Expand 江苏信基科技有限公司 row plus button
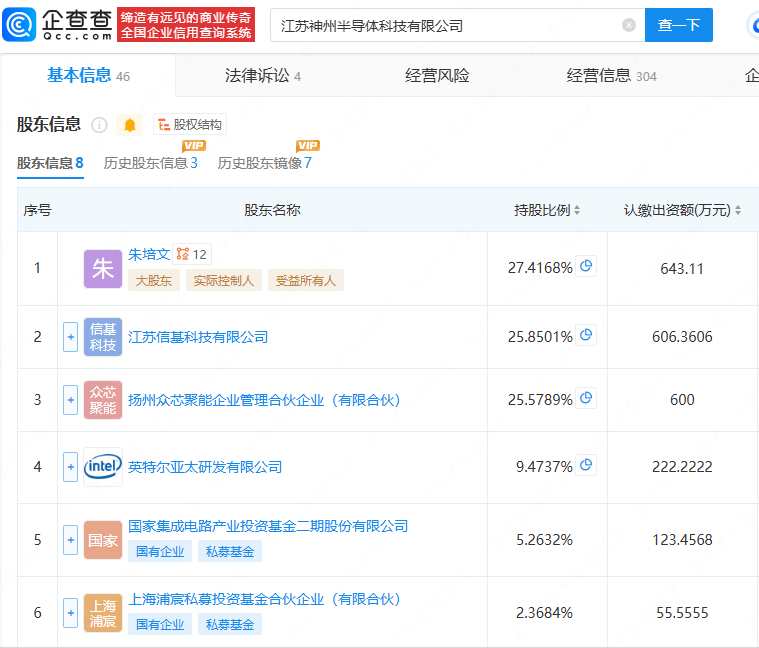Image resolution: width=759 pixels, height=648 pixels. coord(71,337)
